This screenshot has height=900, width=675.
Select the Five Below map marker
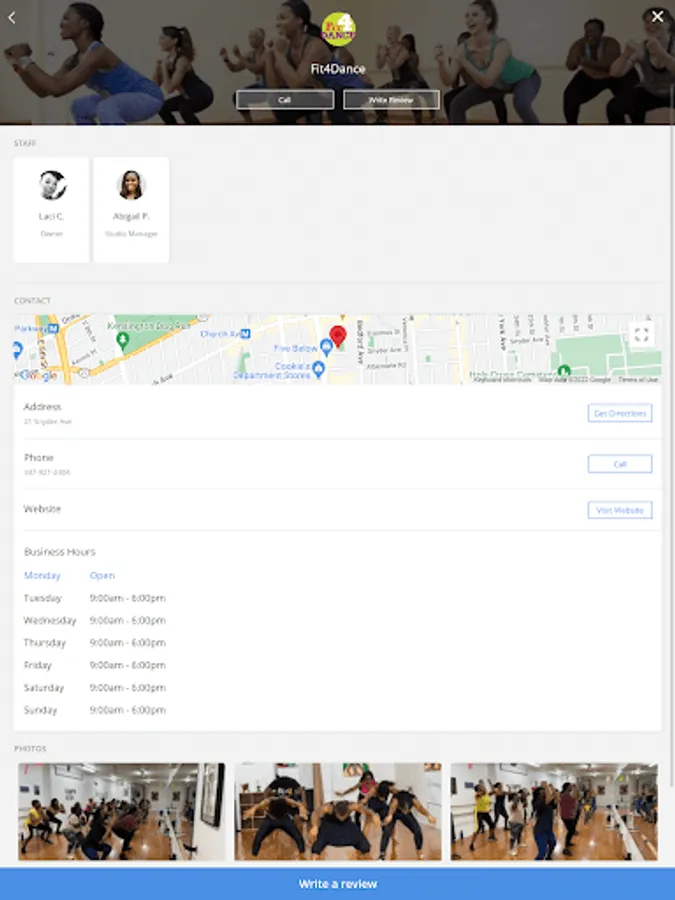[x=326, y=347]
